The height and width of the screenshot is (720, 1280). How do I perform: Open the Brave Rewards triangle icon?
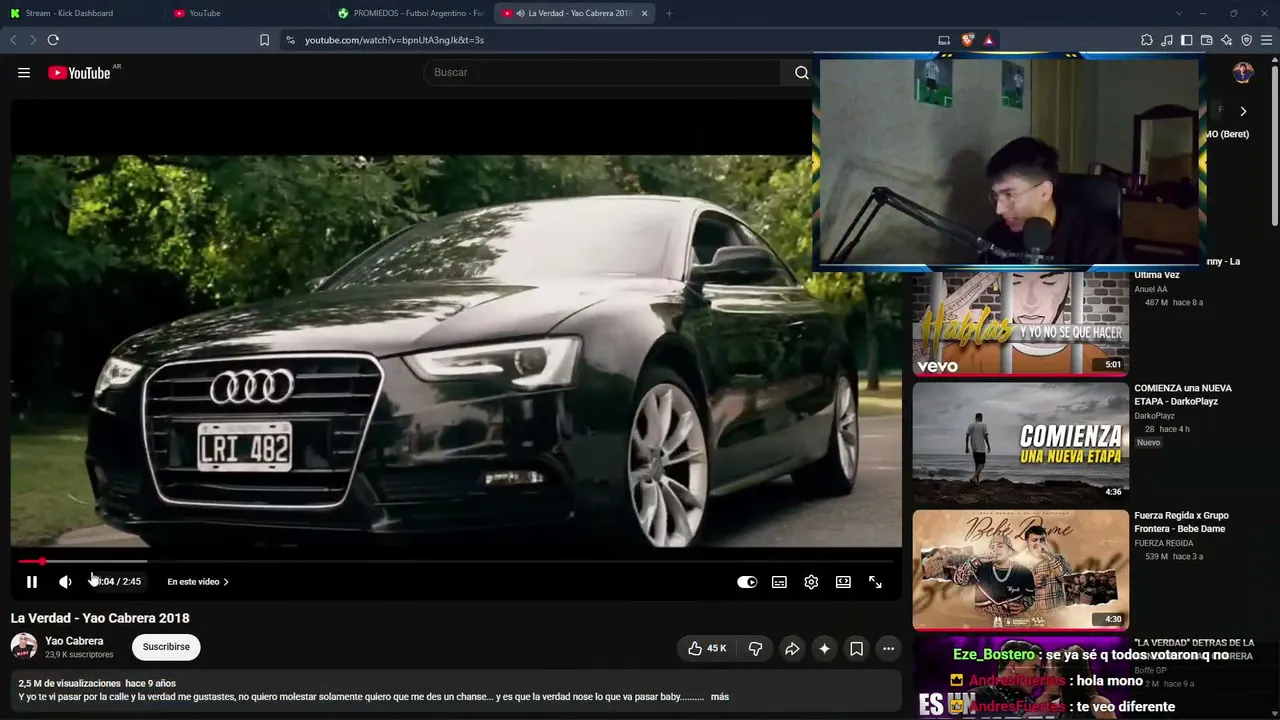[x=989, y=40]
